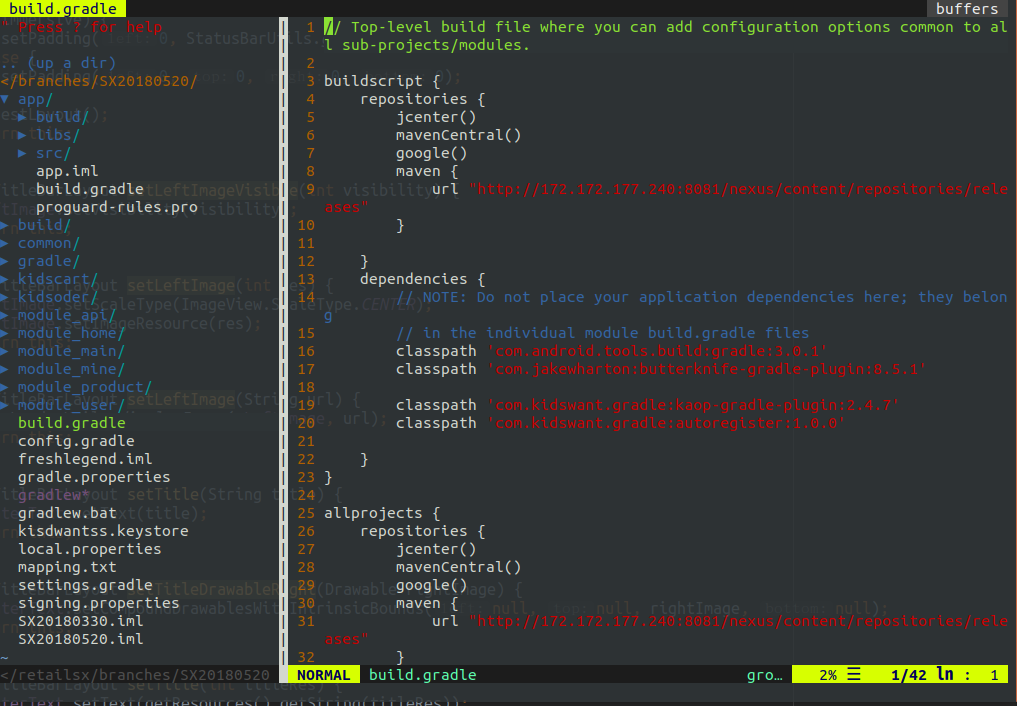
Task: Open local.properties file
Action: [x=90, y=549]
